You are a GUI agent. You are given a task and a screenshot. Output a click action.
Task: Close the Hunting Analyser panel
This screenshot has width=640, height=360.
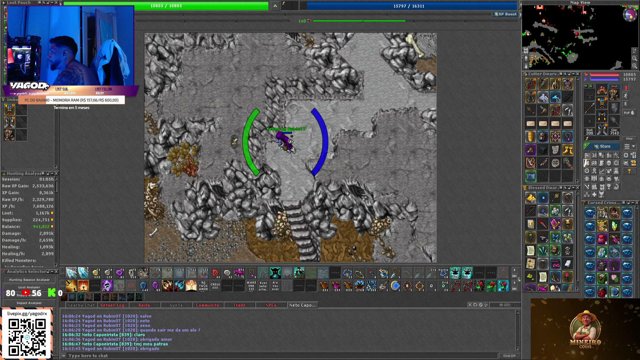(x=55, y=173)
